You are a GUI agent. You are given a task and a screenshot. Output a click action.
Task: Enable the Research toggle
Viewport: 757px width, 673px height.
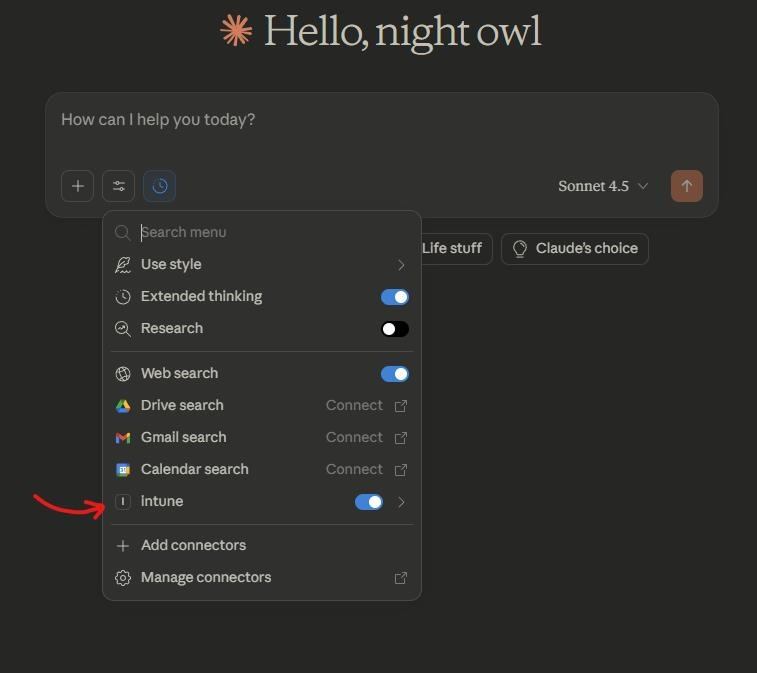pos(395,329)
